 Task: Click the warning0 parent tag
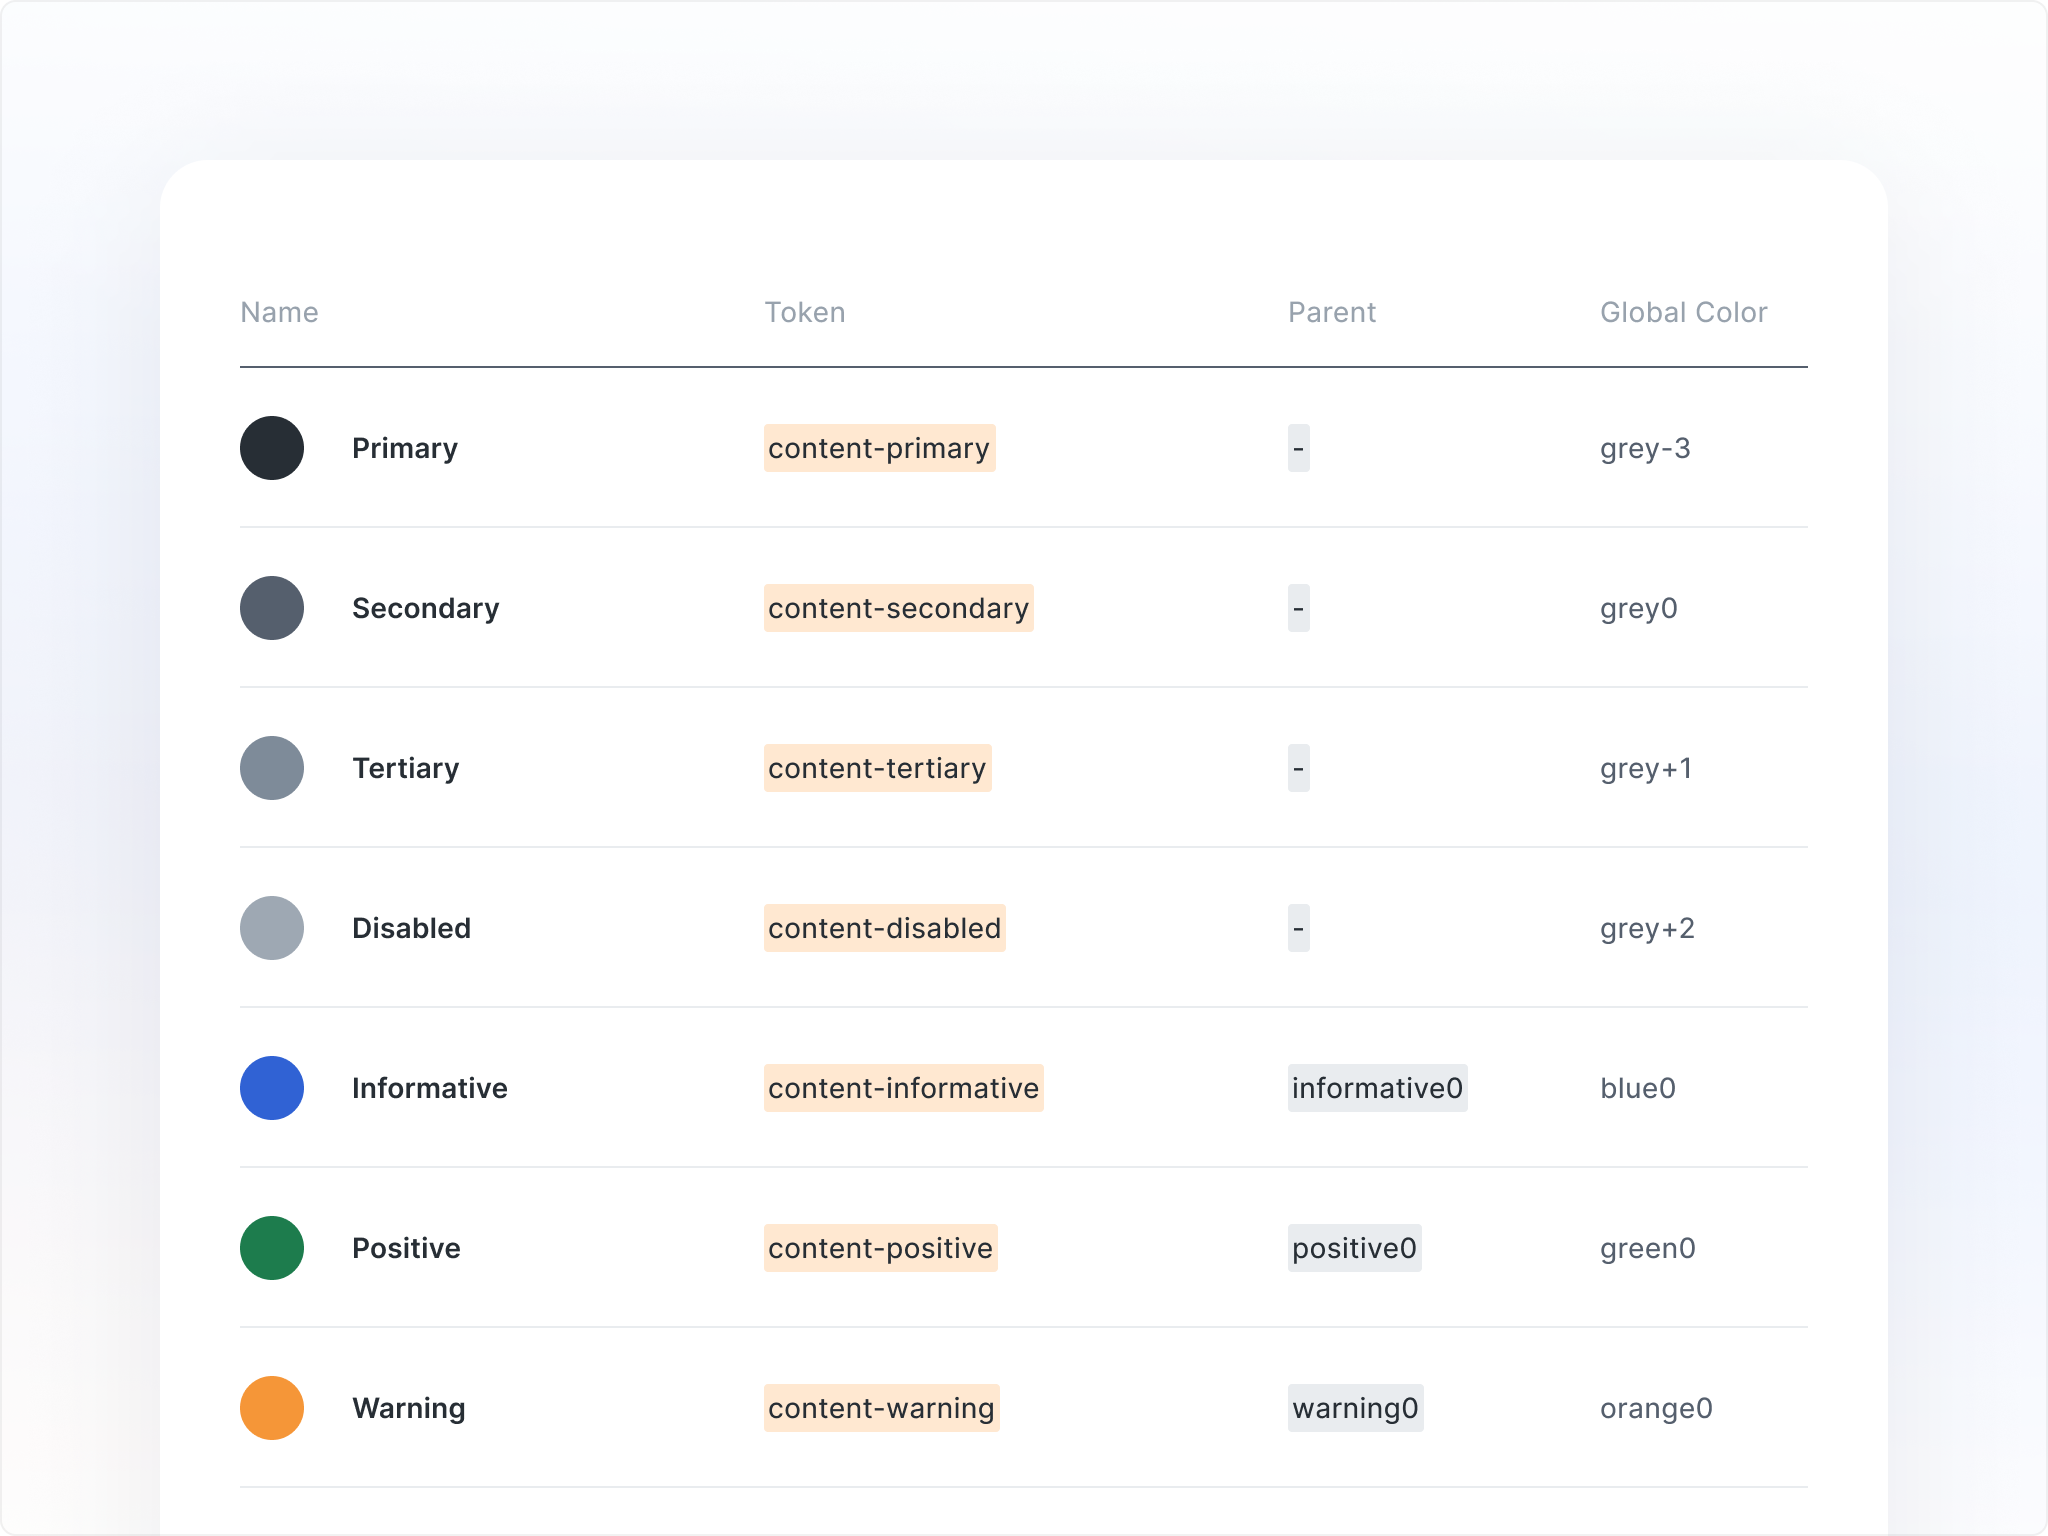click(x=1355, y=1408)
